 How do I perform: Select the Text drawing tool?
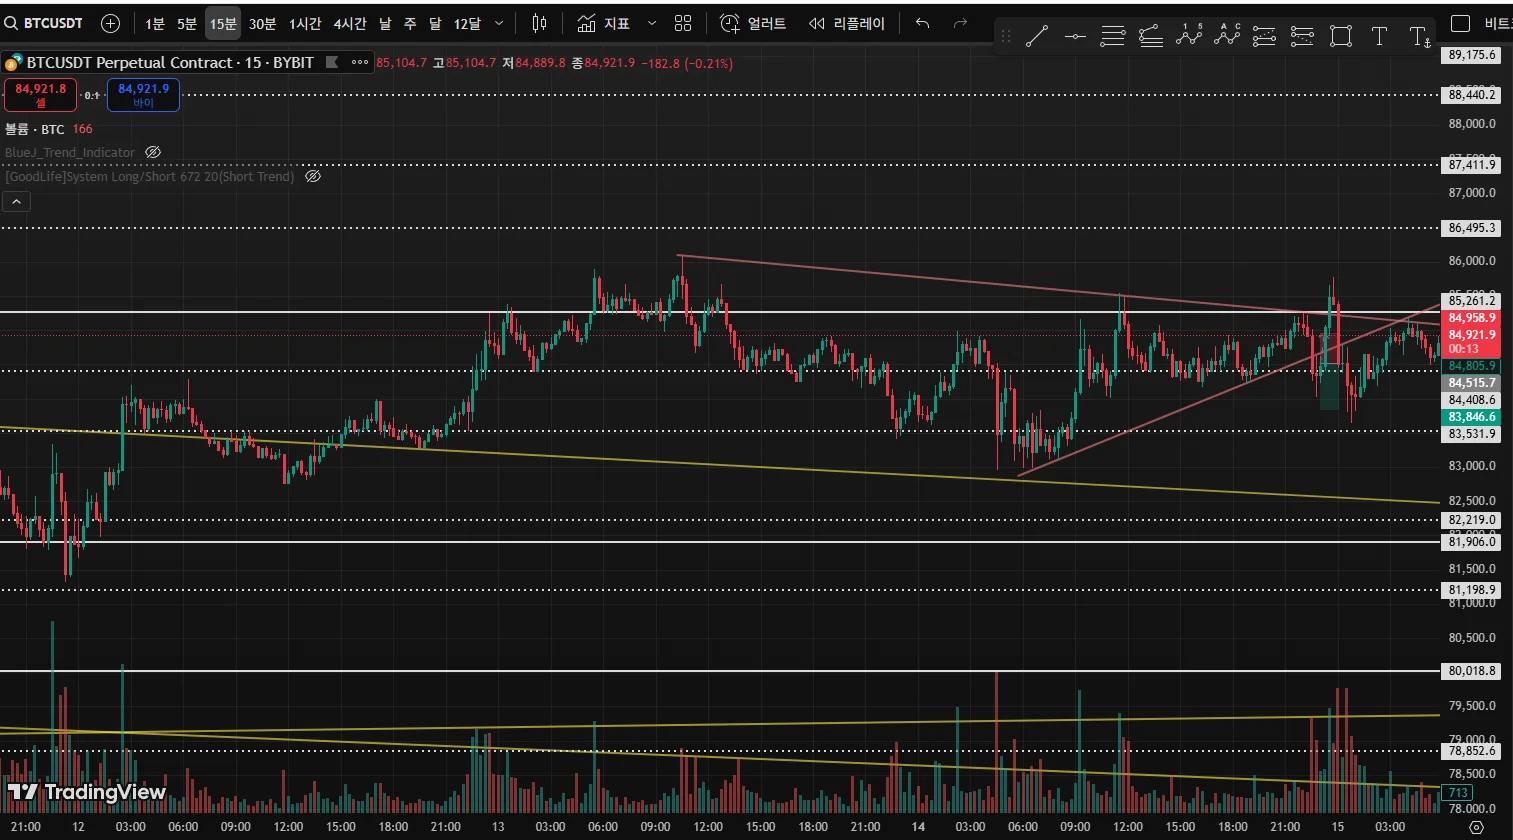pos(1379,37)
